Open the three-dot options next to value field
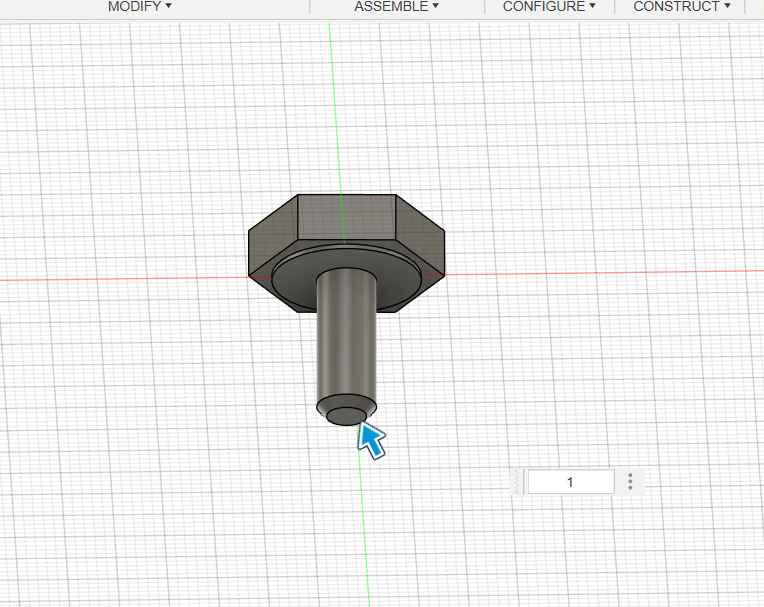 coord(630,481)
